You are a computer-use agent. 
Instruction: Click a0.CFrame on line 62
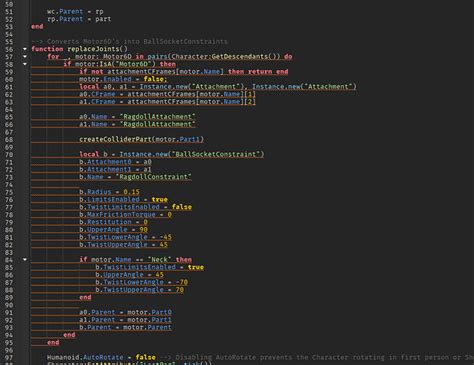97,94
